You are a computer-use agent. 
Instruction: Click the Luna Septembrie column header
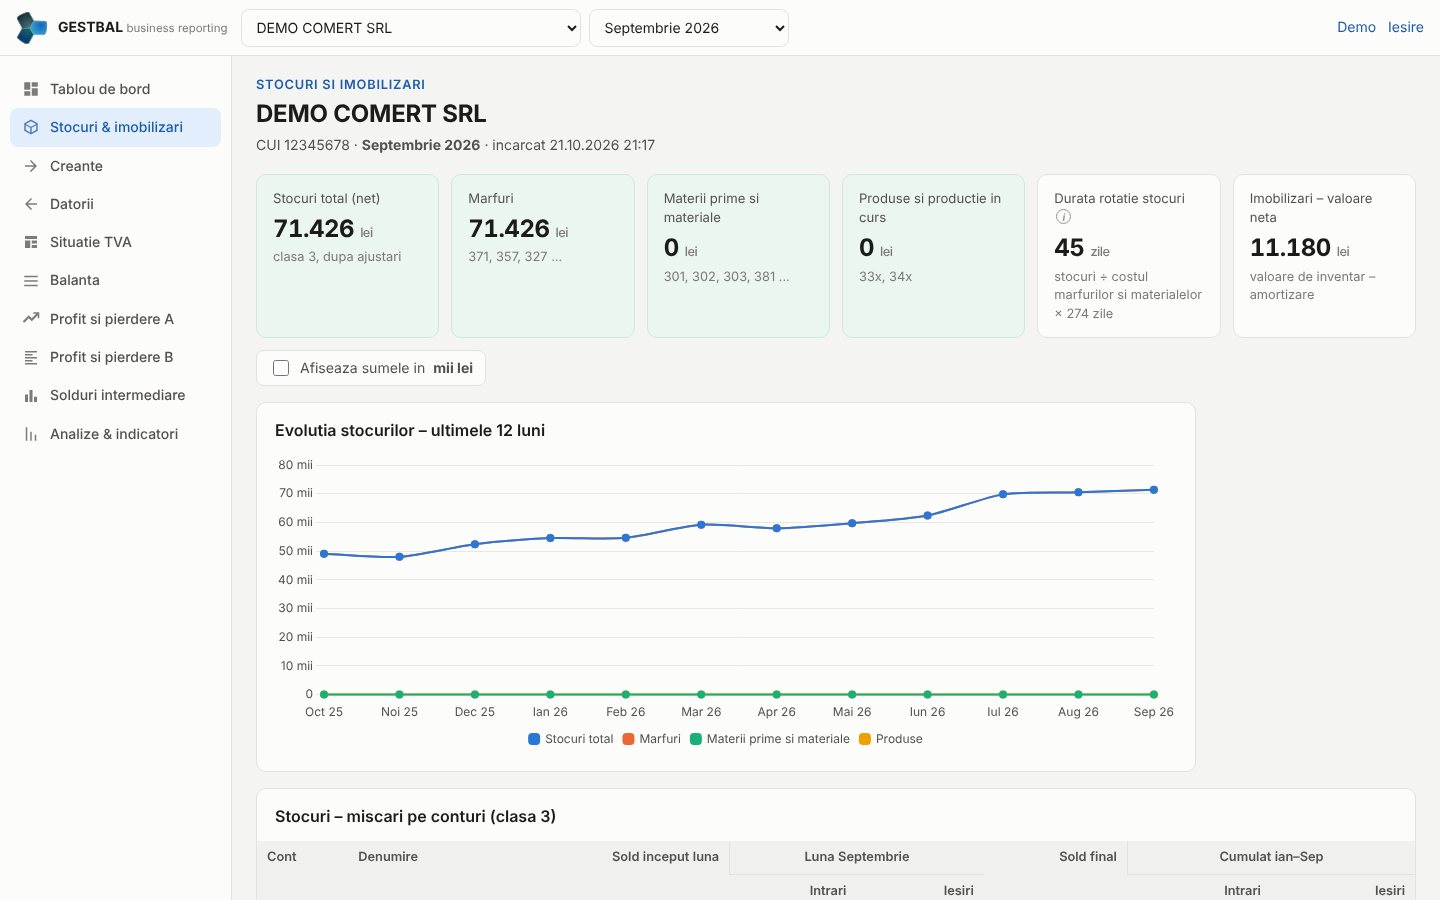857,857
